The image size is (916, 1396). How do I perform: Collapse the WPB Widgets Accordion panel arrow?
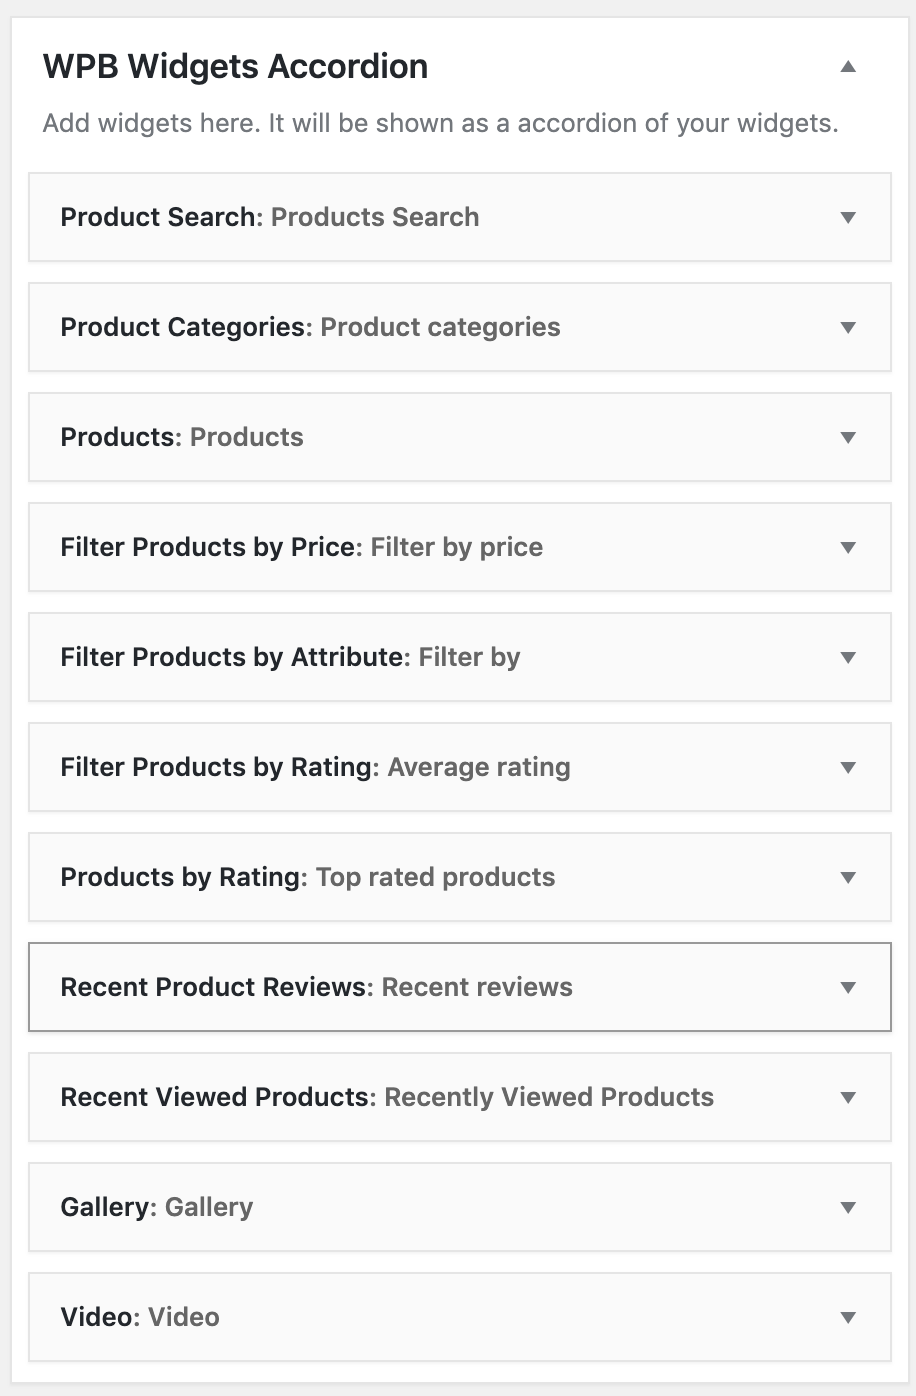pyautogui.click(x=848, y=67)
